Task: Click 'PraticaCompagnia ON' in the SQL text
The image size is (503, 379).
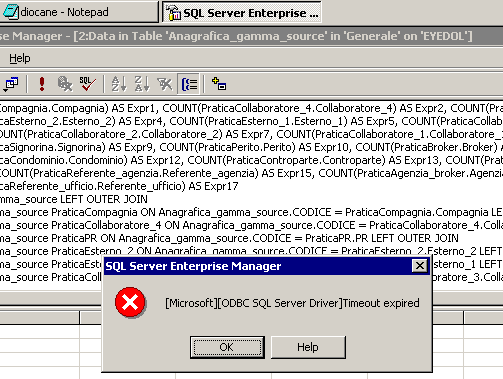Action: (104, 212)
